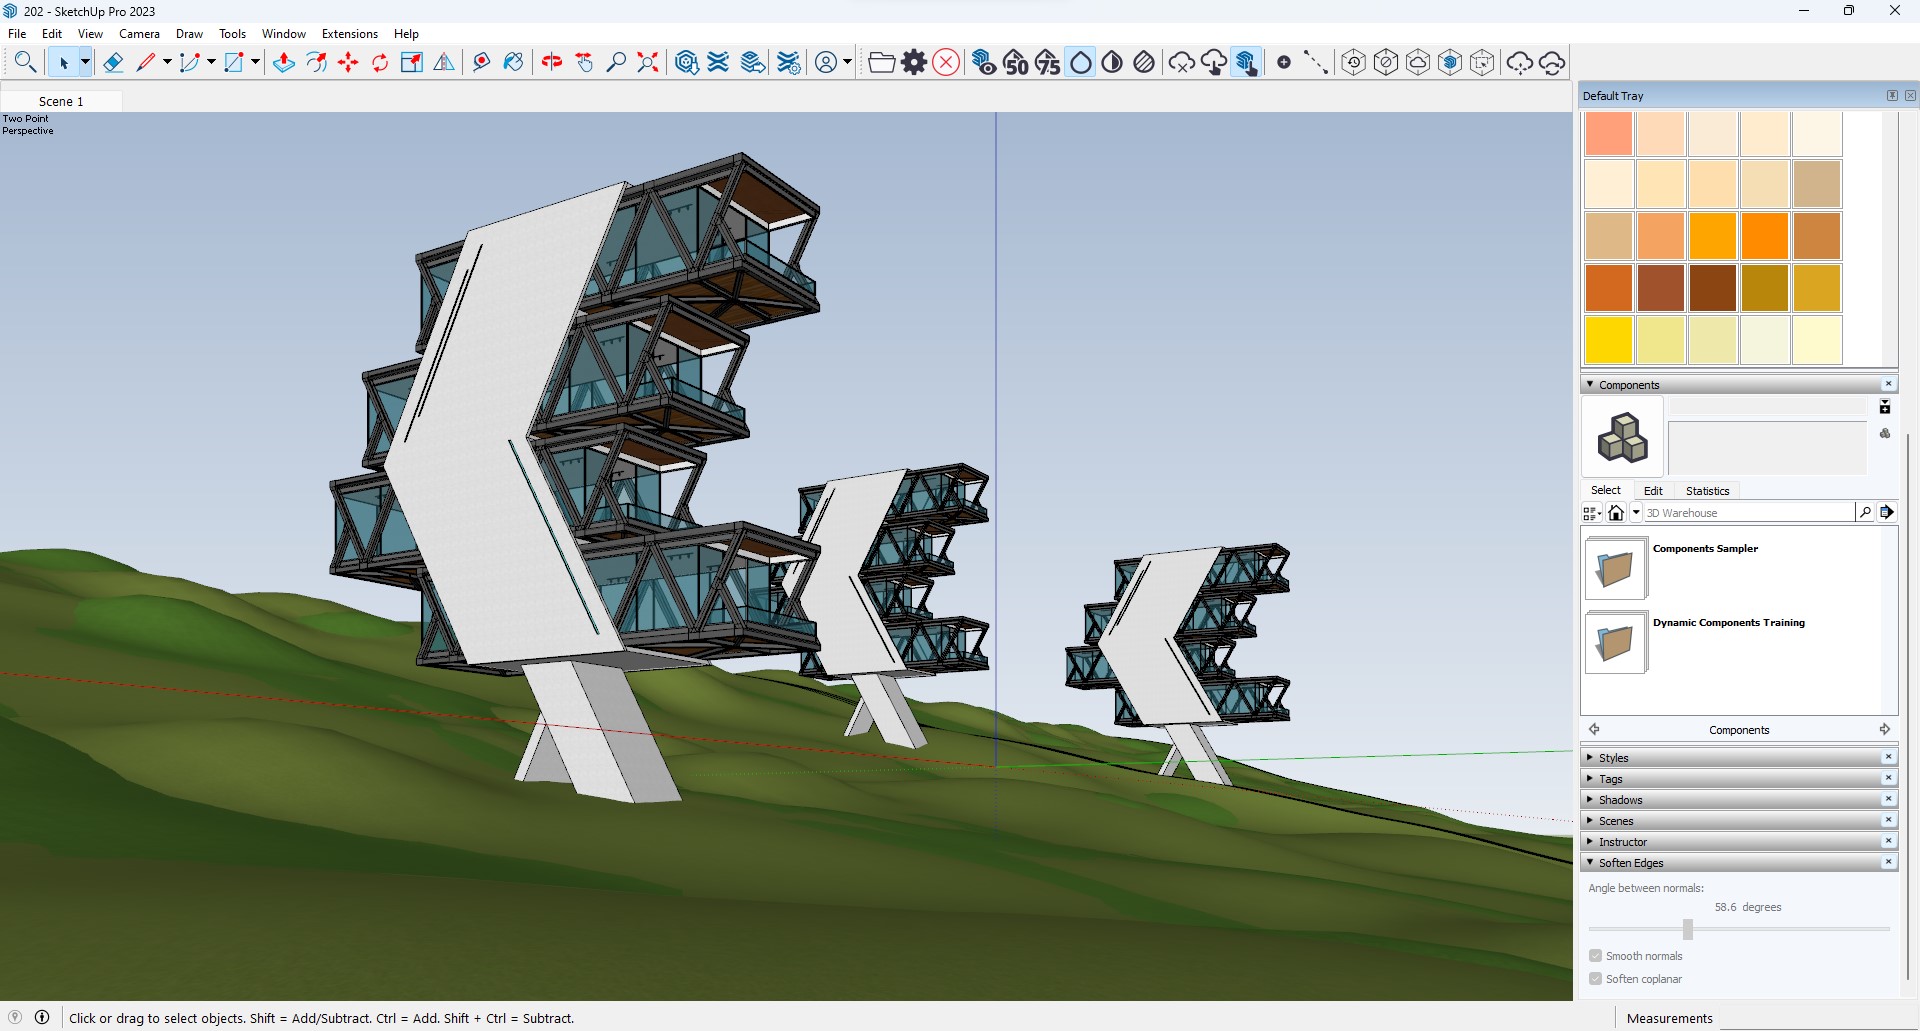Open the 3D Warehouse dropdown in Components
The height and width of the screenshot is (1031, 1920).
click(1637, 512)
